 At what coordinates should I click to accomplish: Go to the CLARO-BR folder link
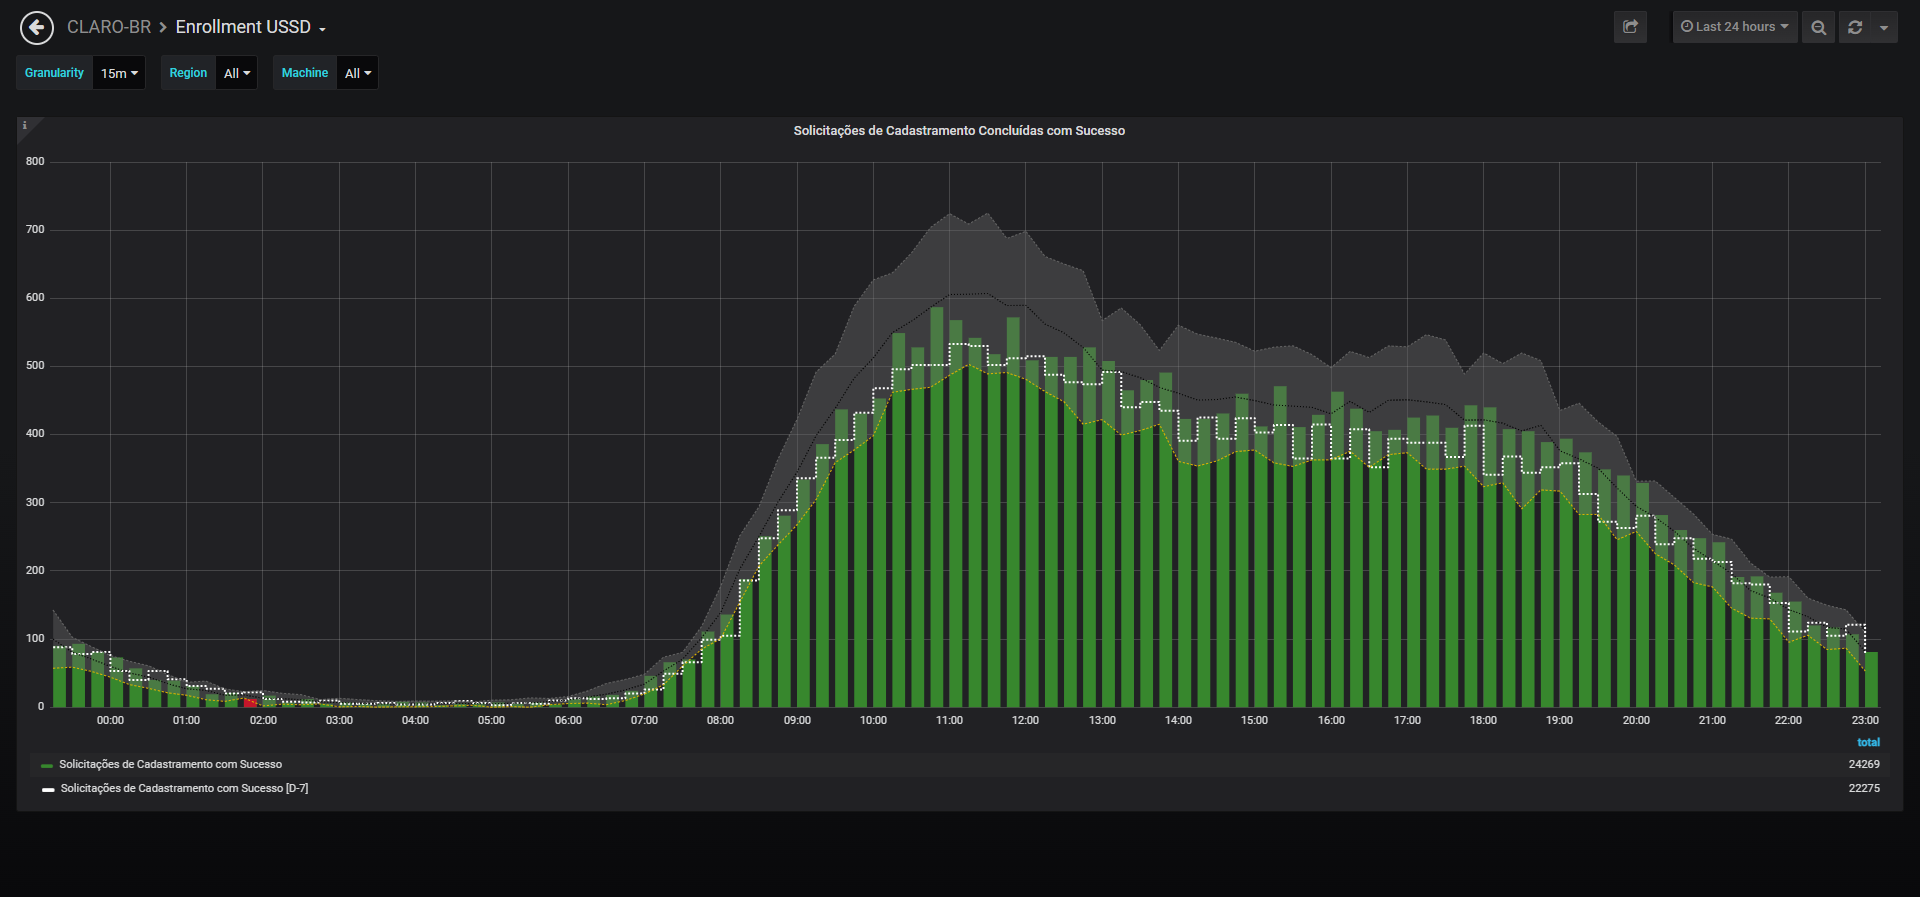109,27
